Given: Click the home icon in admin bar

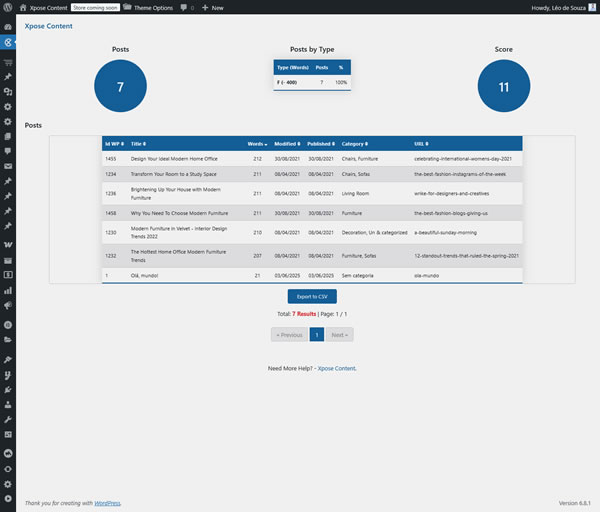Looking at the screenshot, I should (x=23, y=7).
